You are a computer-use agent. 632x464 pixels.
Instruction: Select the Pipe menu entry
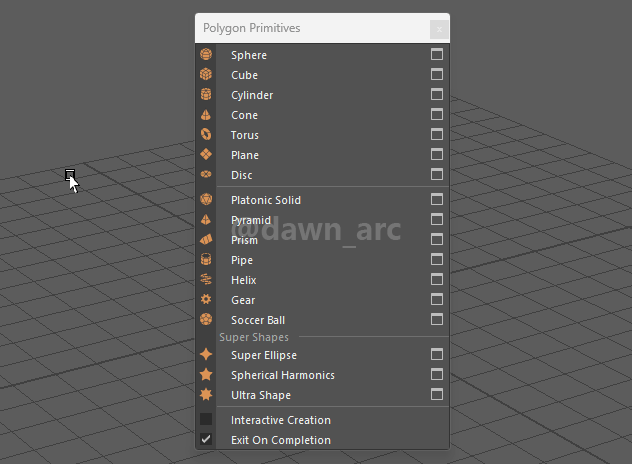click(242, 260)
